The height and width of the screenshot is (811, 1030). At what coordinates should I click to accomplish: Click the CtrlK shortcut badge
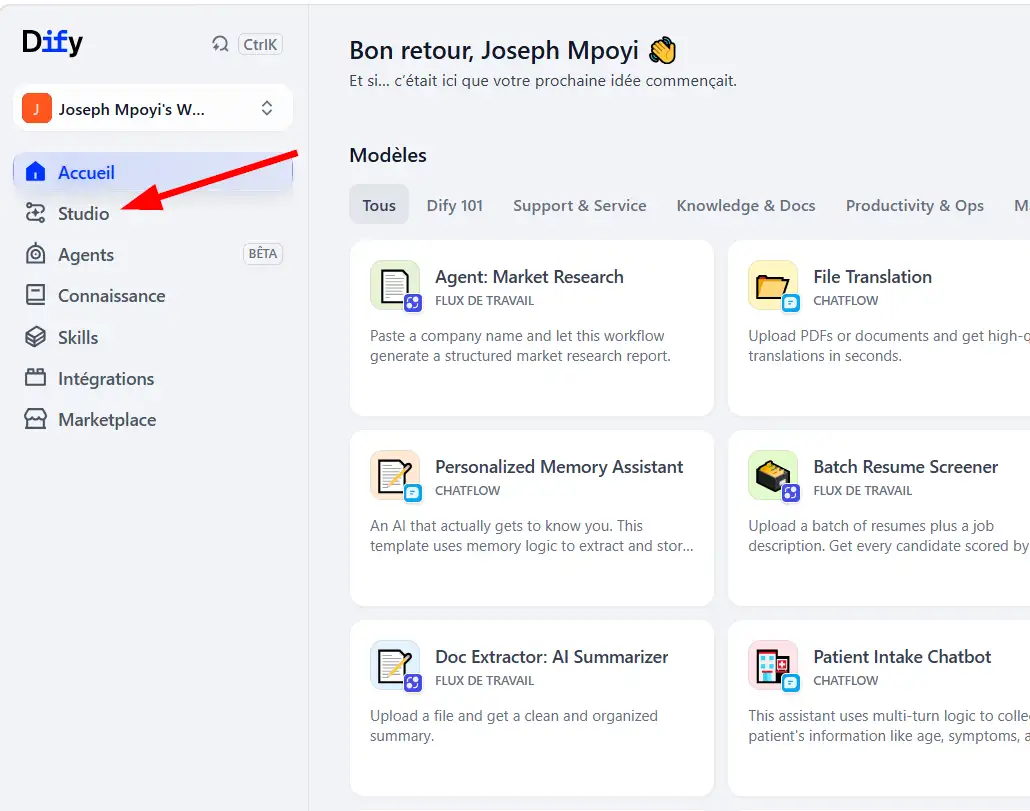[260, 44]
